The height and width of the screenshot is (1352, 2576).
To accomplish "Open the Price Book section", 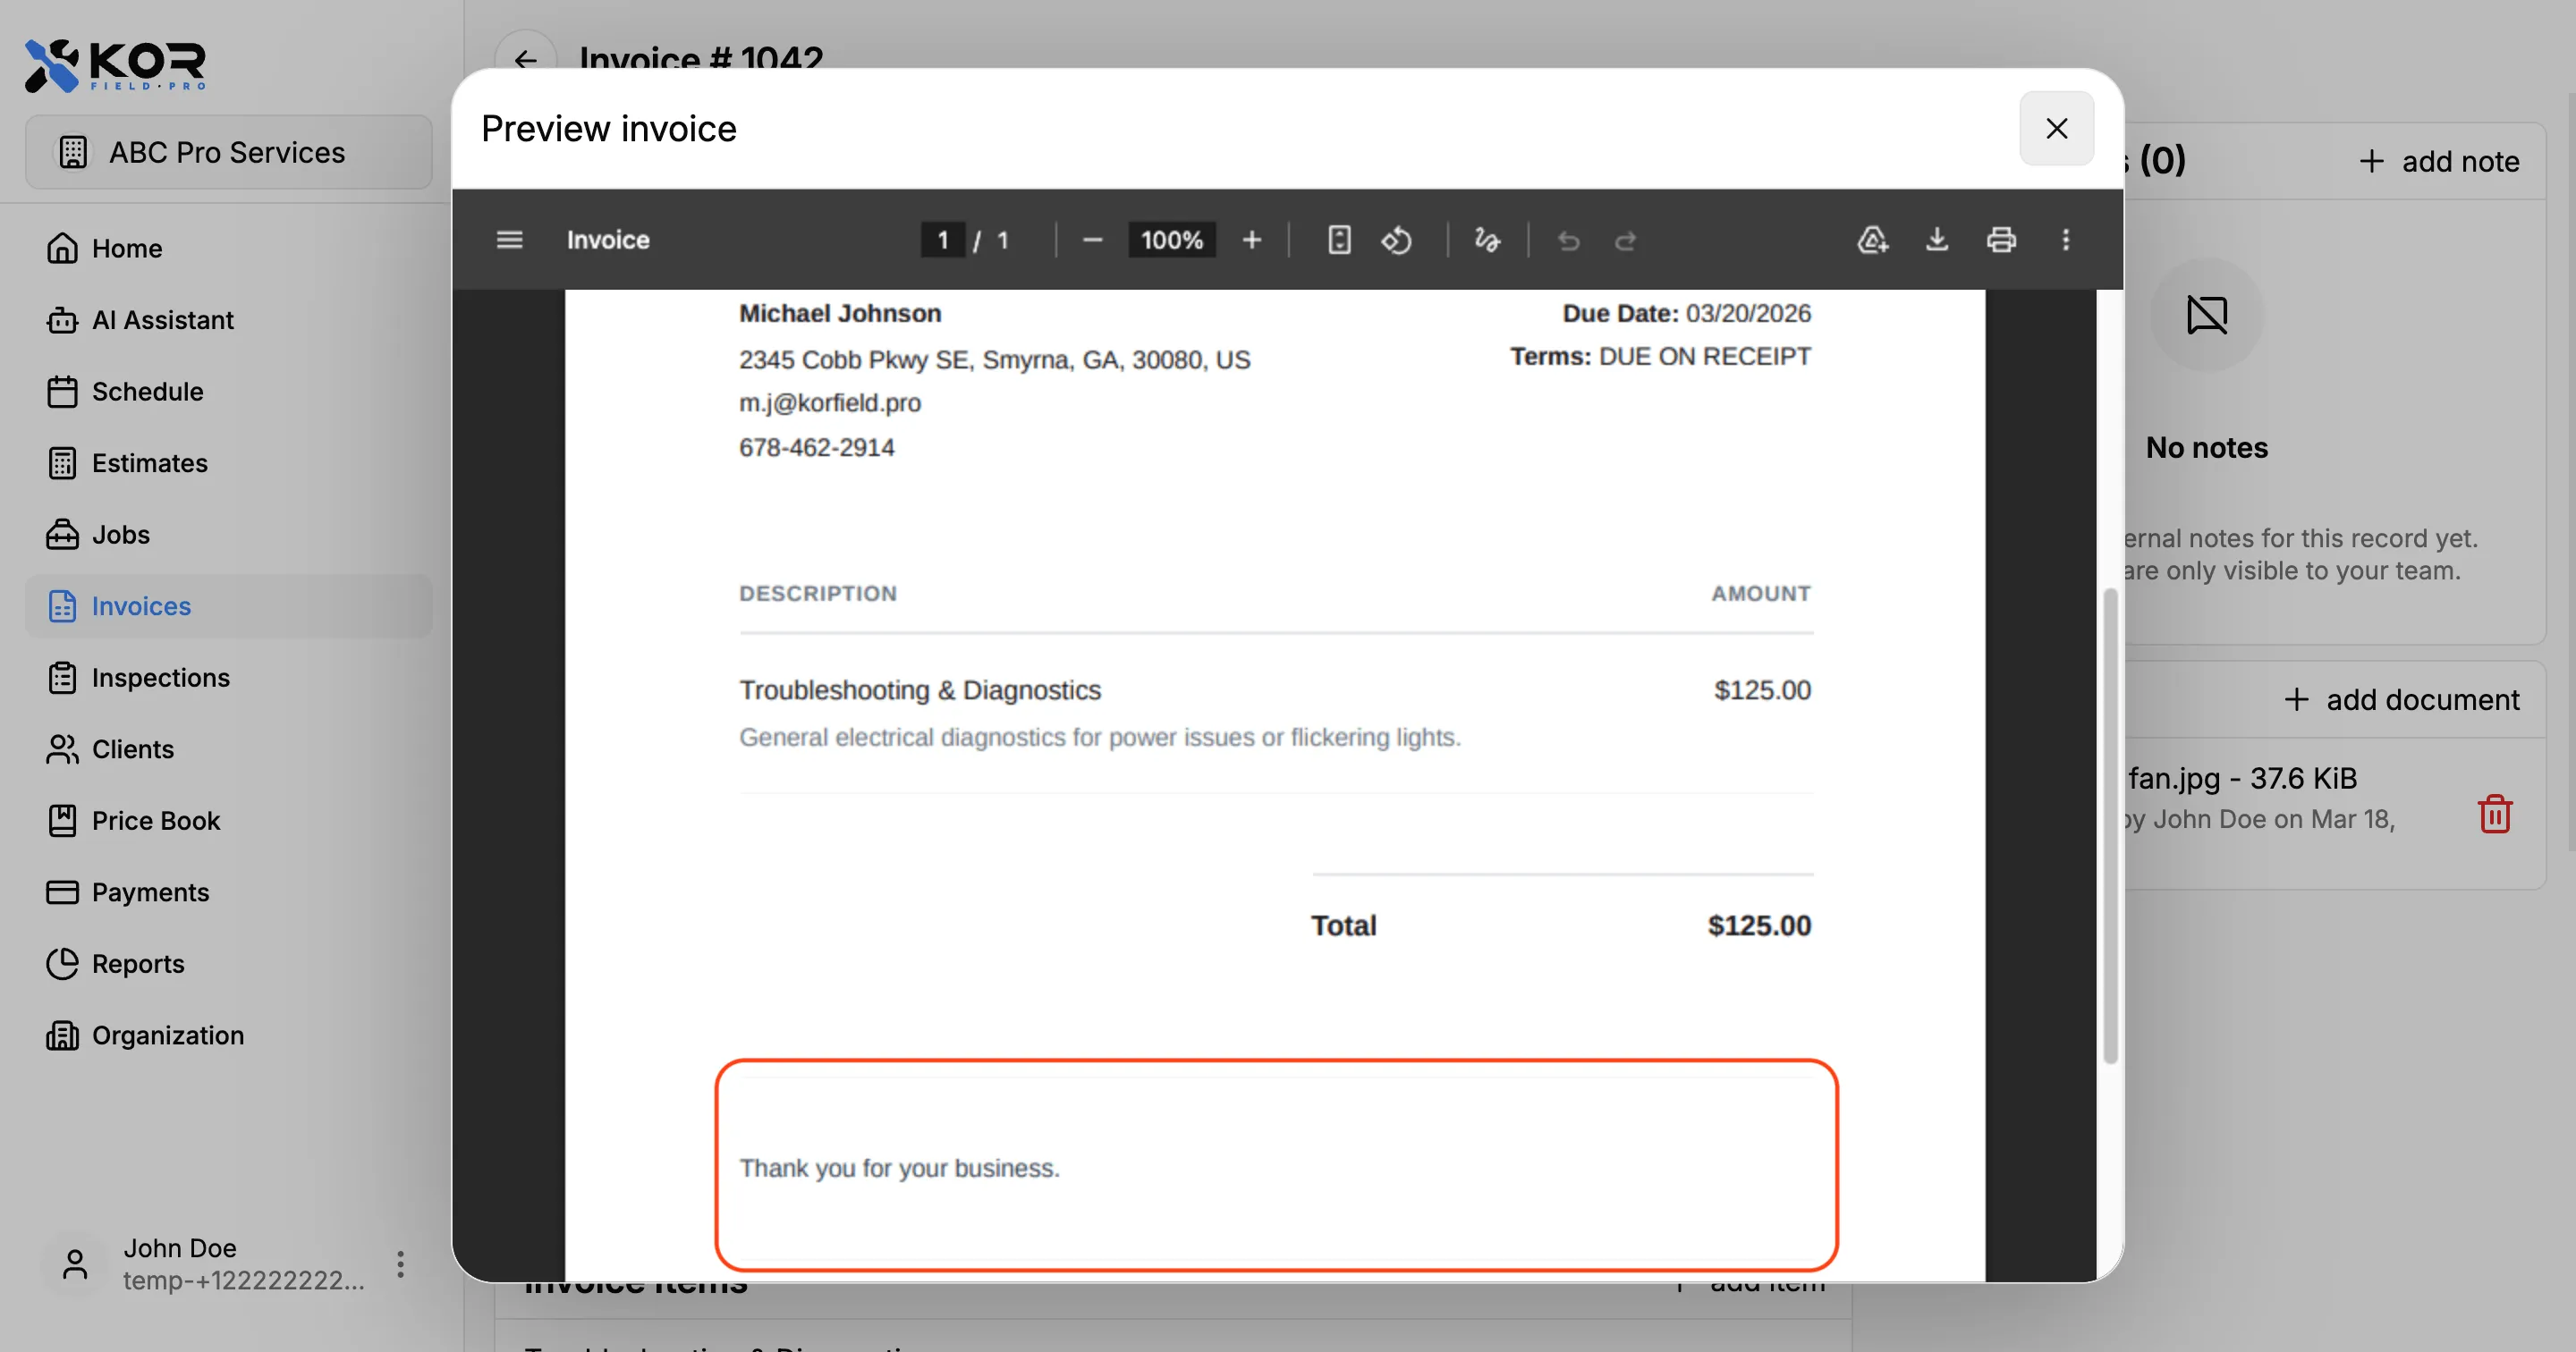I will click(x=155, y=820).
